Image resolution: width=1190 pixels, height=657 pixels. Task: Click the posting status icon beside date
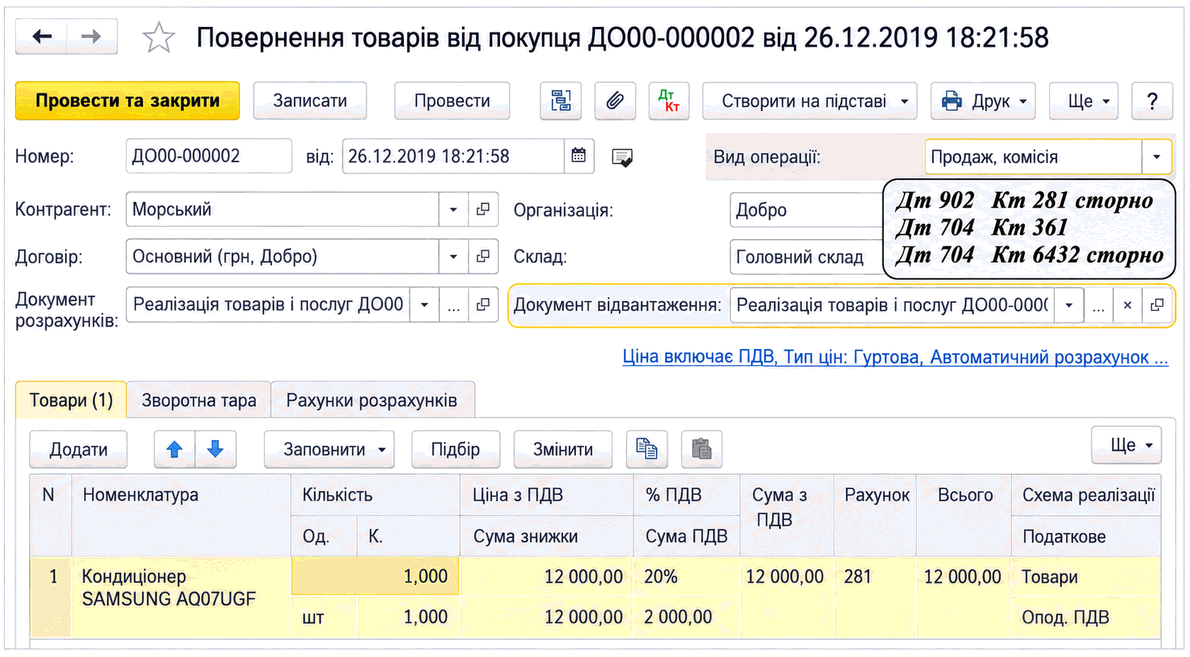pyautogui.click(x=622, y=158)
